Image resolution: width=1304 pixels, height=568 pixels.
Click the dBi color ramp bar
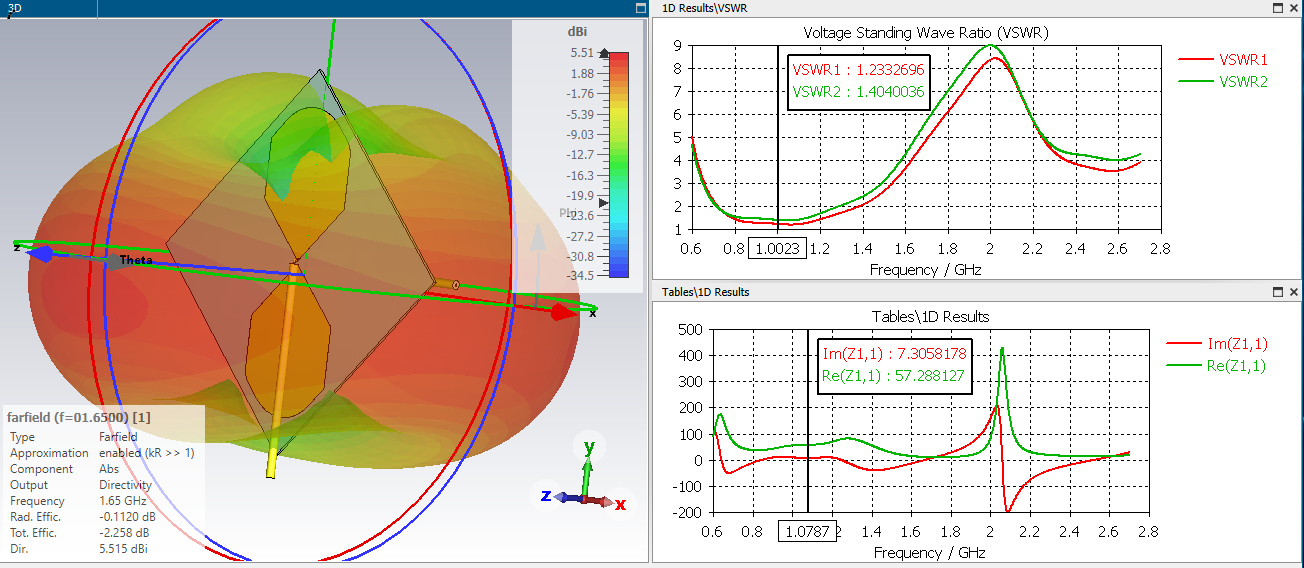tap(619, 164)
